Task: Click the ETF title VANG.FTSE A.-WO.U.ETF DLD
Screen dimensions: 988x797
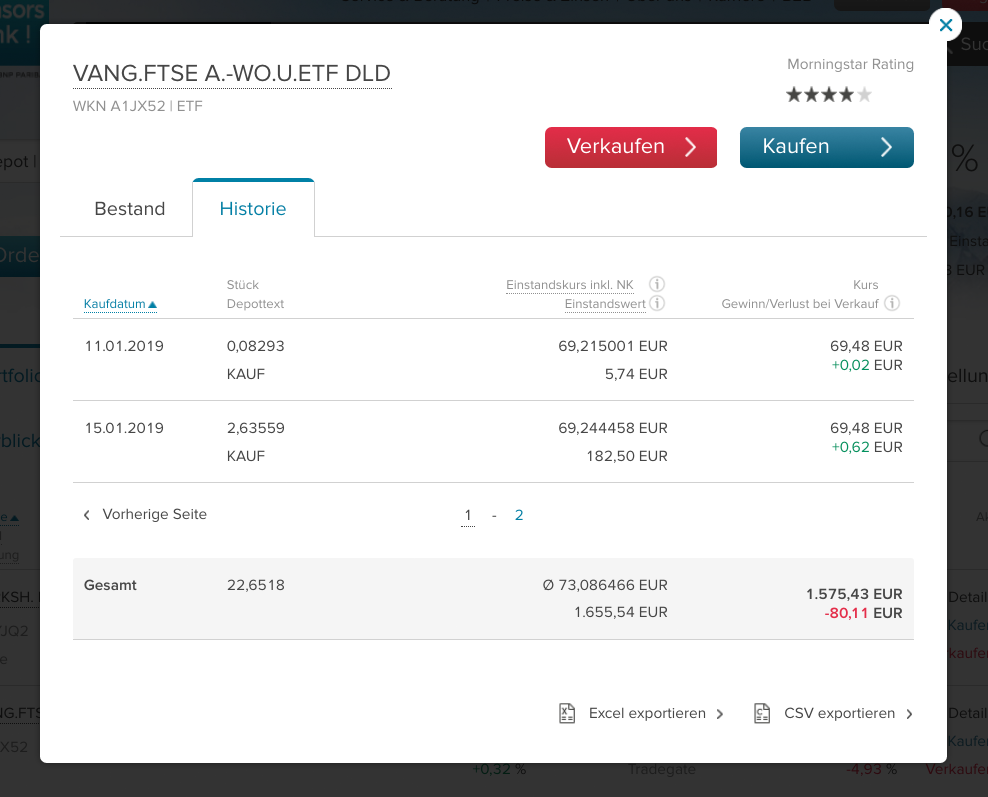Action: click(232, 74)
